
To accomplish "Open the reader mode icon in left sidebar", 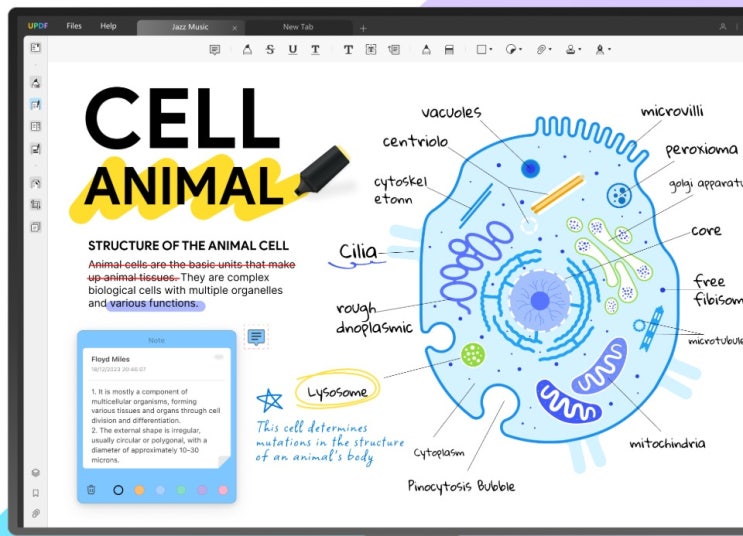I will tap(36, 47).
